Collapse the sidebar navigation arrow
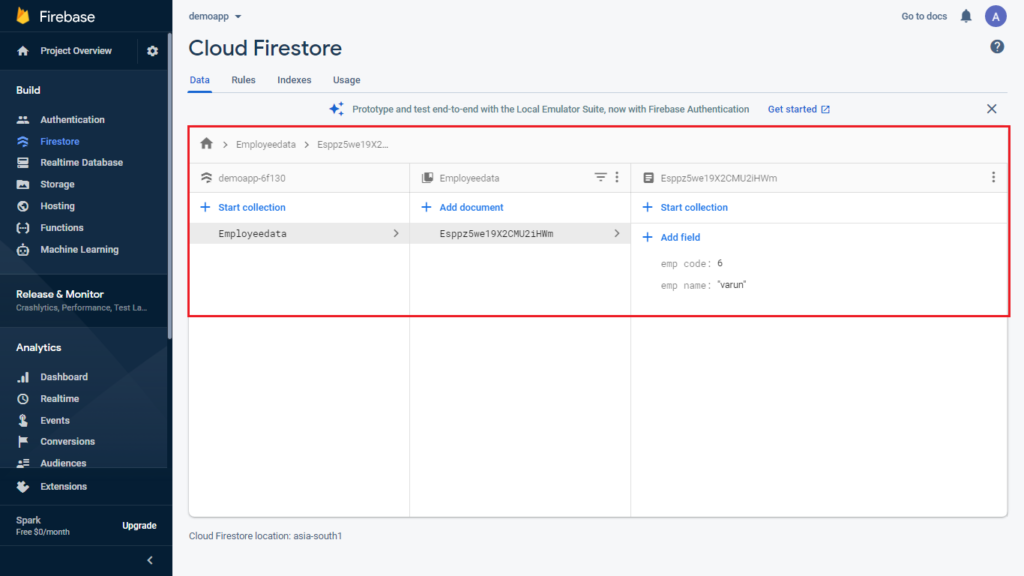The height and width of the screenshot is (576, 1024). (x=150, y=560)
